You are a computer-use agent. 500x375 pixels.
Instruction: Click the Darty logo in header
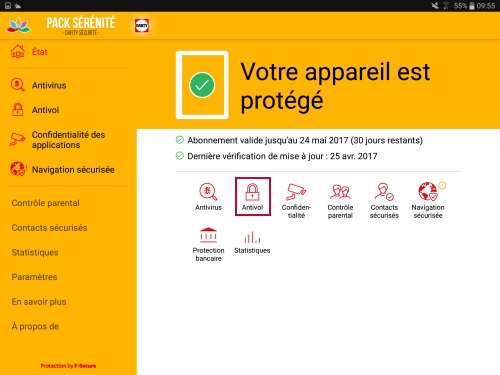[142, 25]
